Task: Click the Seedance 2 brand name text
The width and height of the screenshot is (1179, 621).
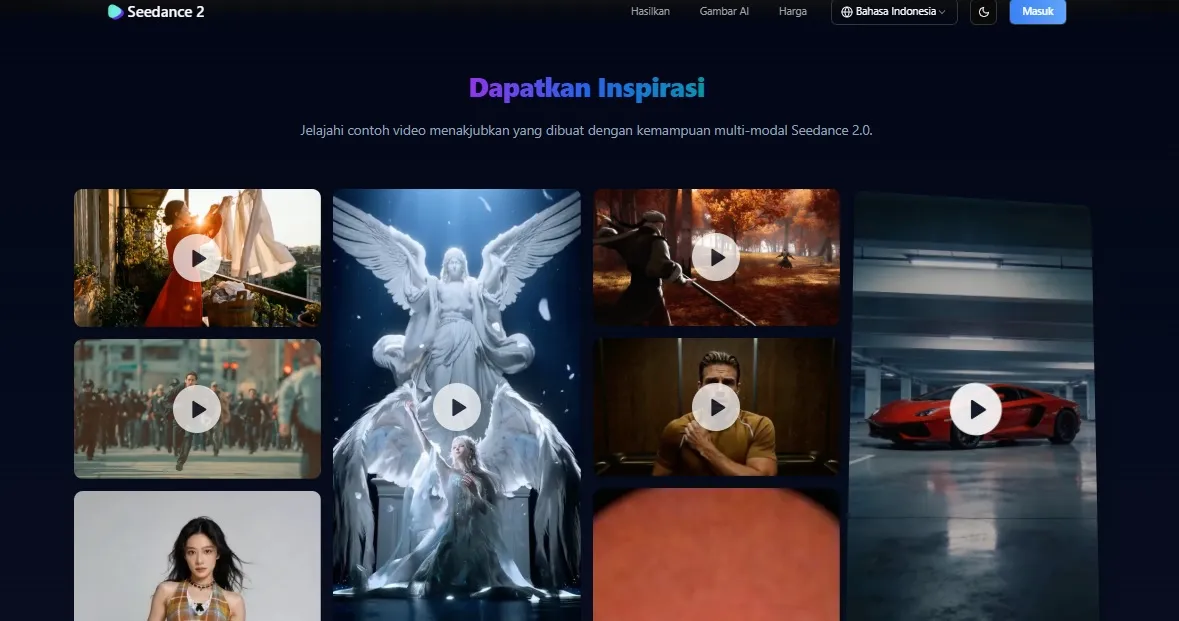Action: pyautogui.click(x=166, y=12)
